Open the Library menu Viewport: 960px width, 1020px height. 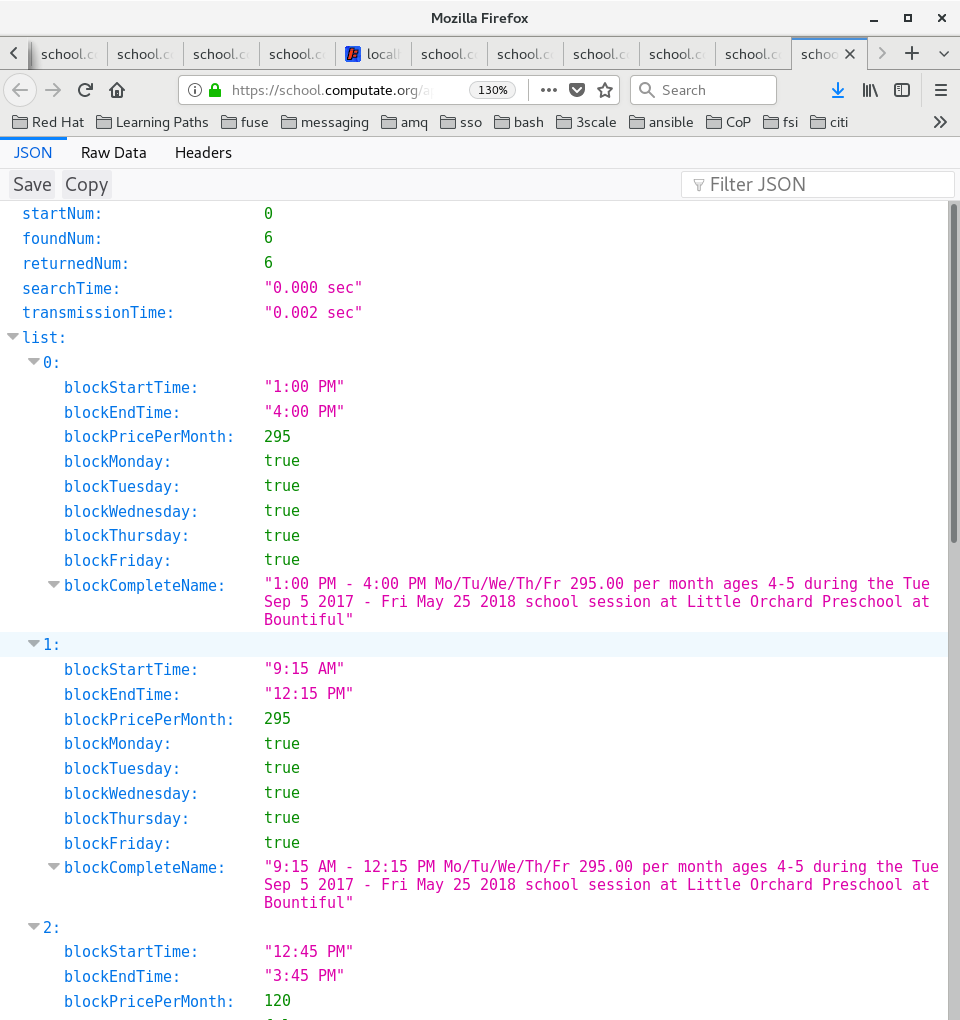870,90
